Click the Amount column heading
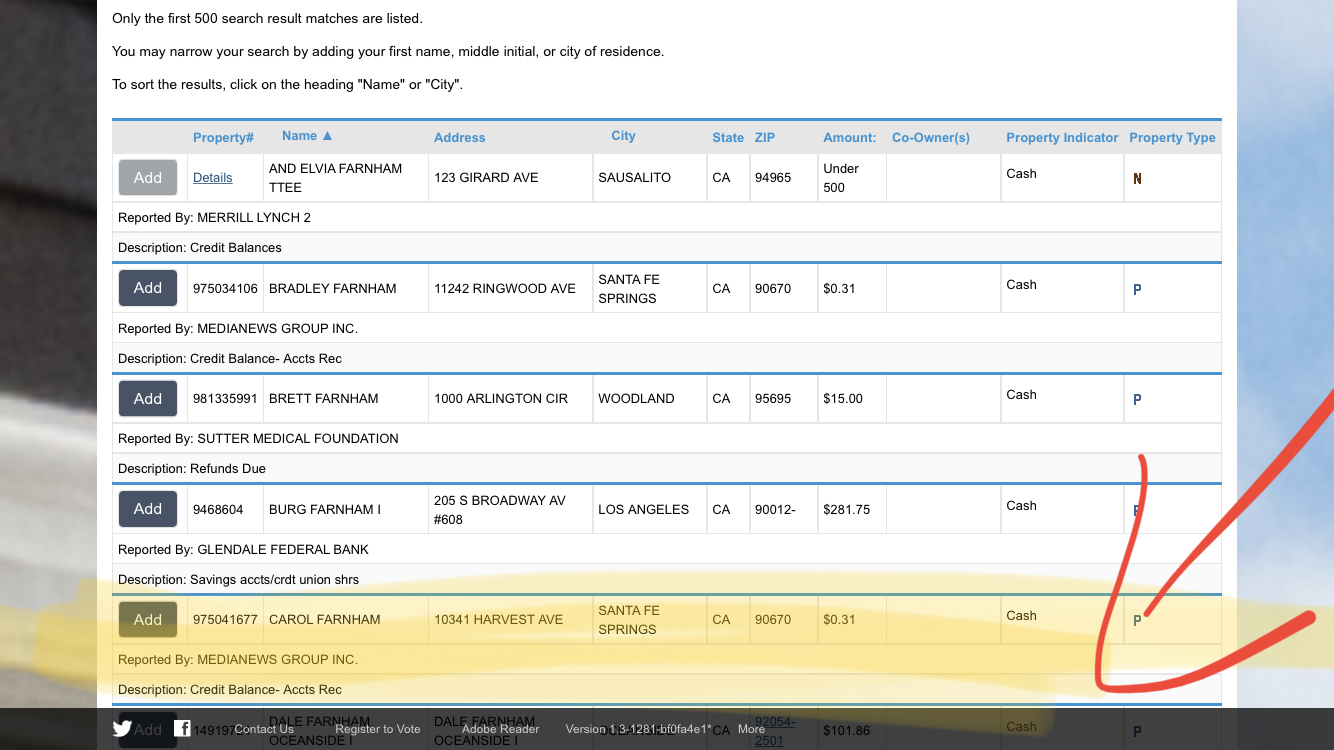The image size is (1334, 750). 849,138
